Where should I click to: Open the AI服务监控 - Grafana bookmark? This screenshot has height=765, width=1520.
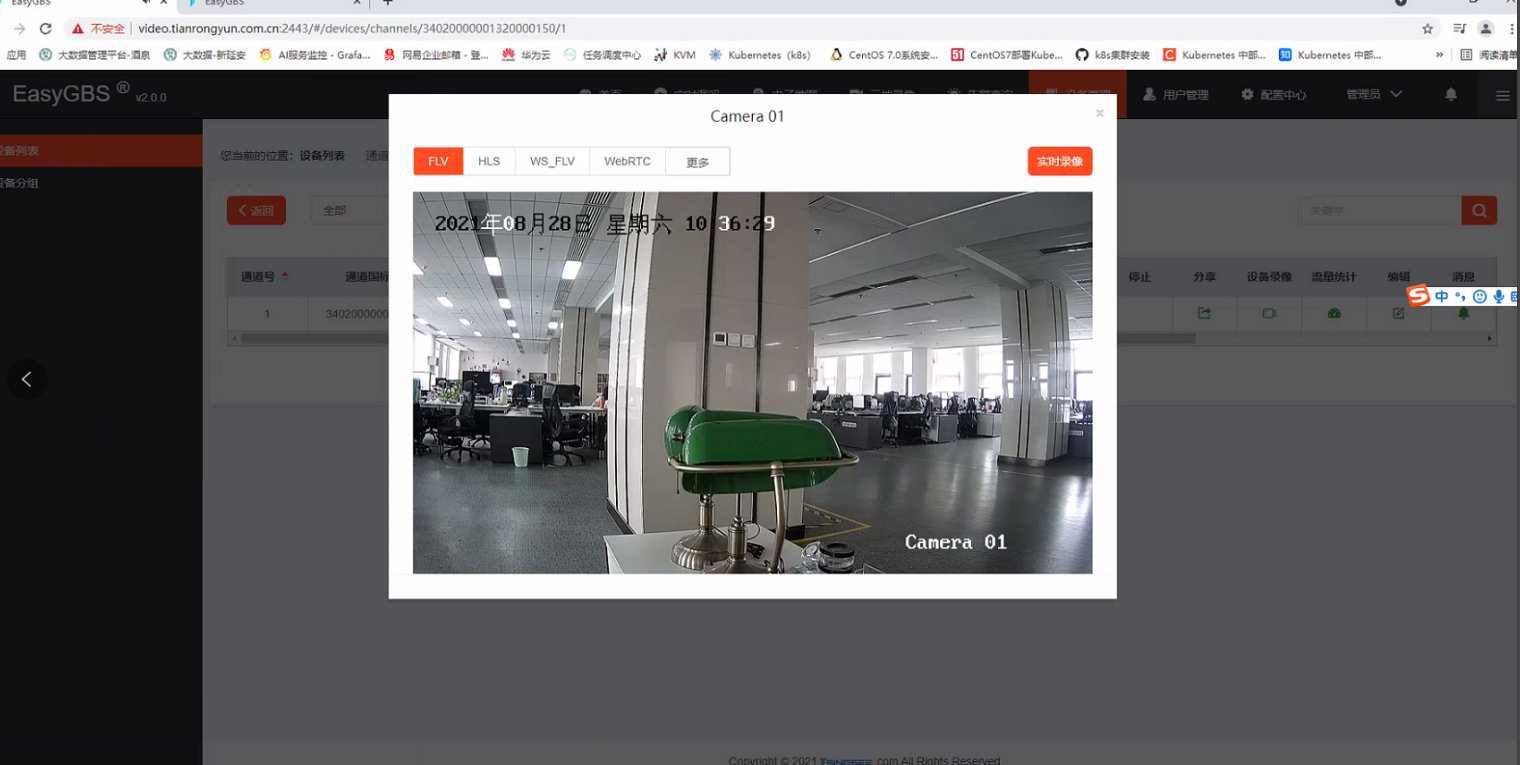tap(315, 55)
